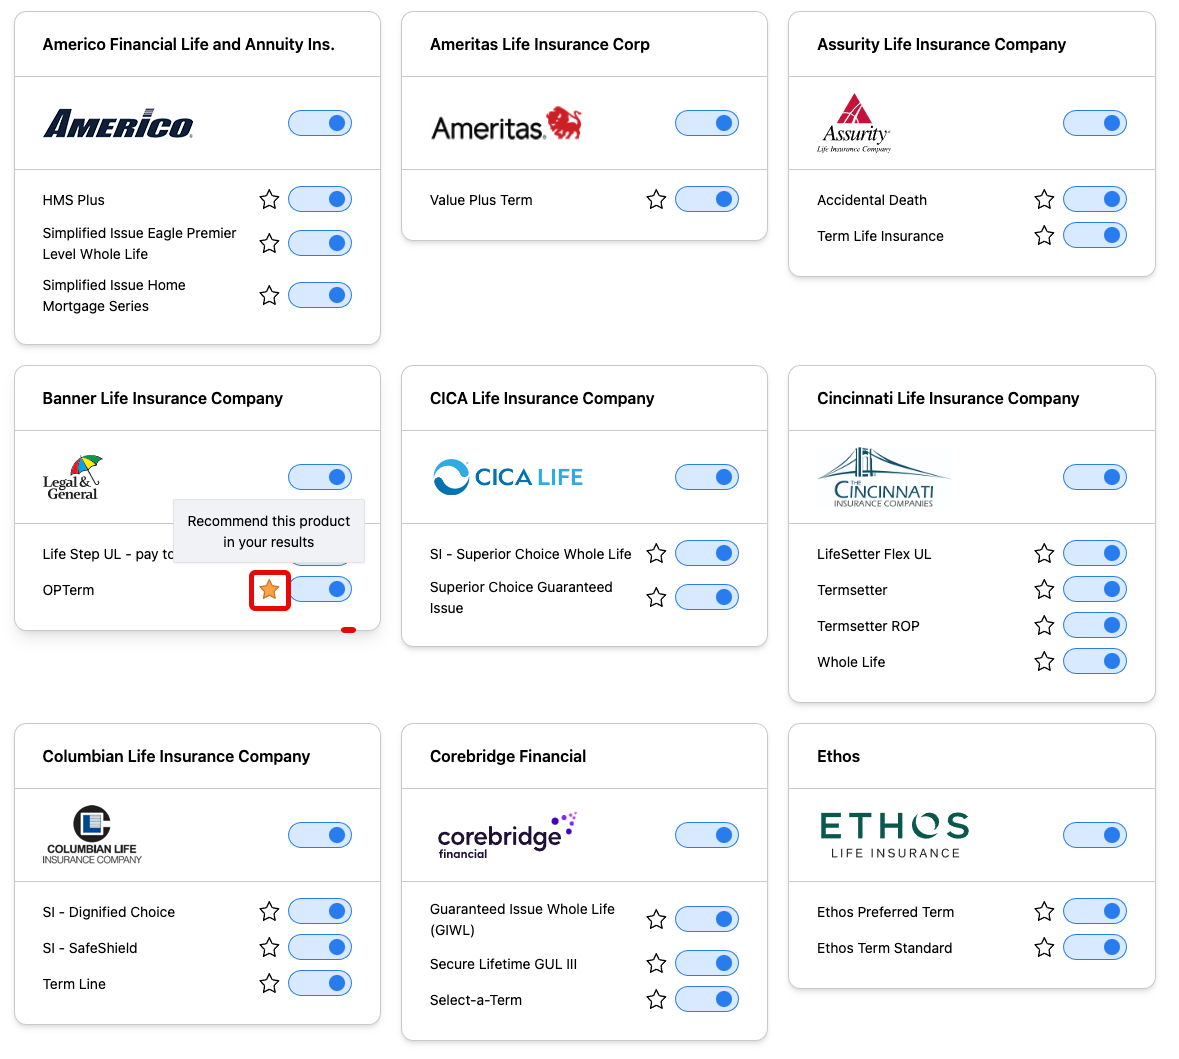Viewport: 1179px width, 1059px height.
Task: Click the 'SI - Dignified Choice' product name
Action: [108, 912]
